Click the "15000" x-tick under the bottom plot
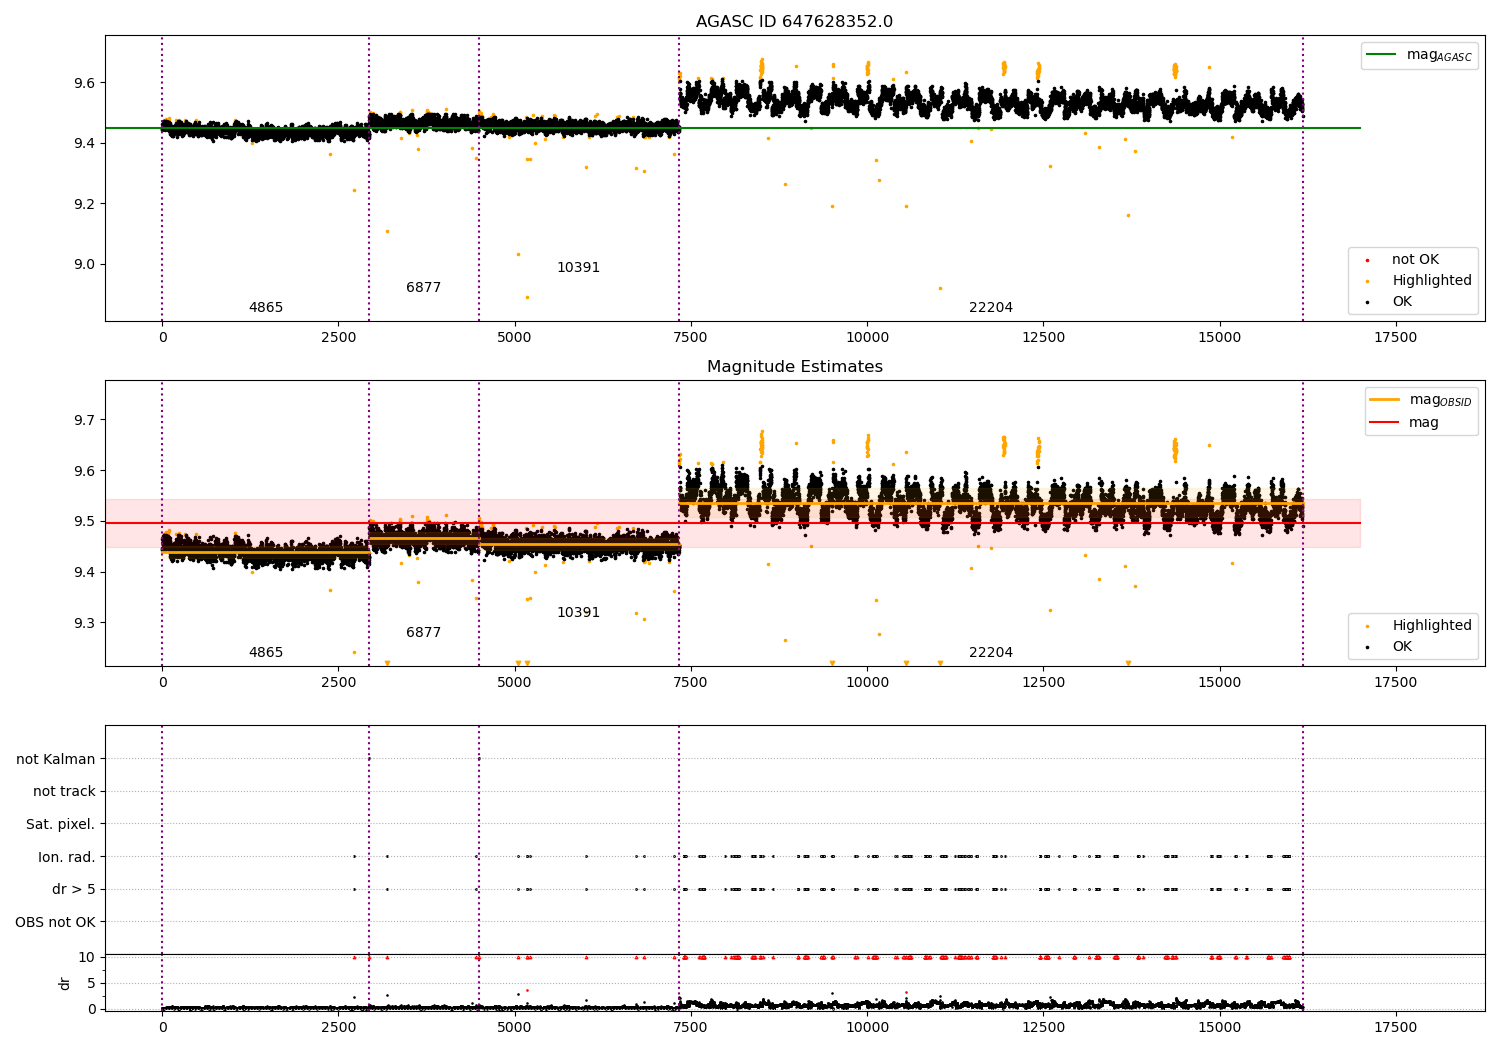Viewport: 1500px width, 1050px height. [x=1220, y=1027]
